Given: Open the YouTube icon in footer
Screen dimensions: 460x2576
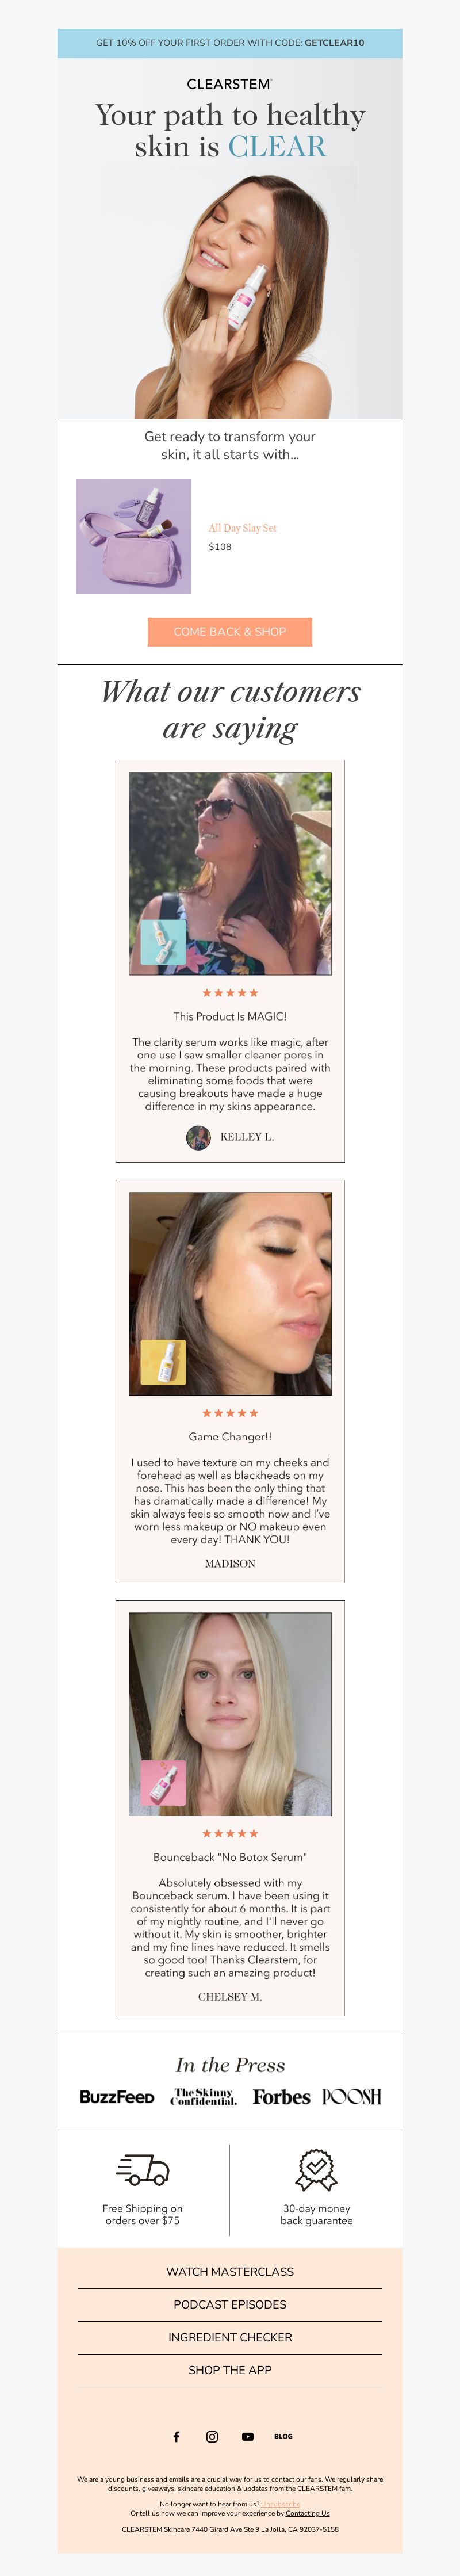Looking at the screenshot, I should 248,2437.
